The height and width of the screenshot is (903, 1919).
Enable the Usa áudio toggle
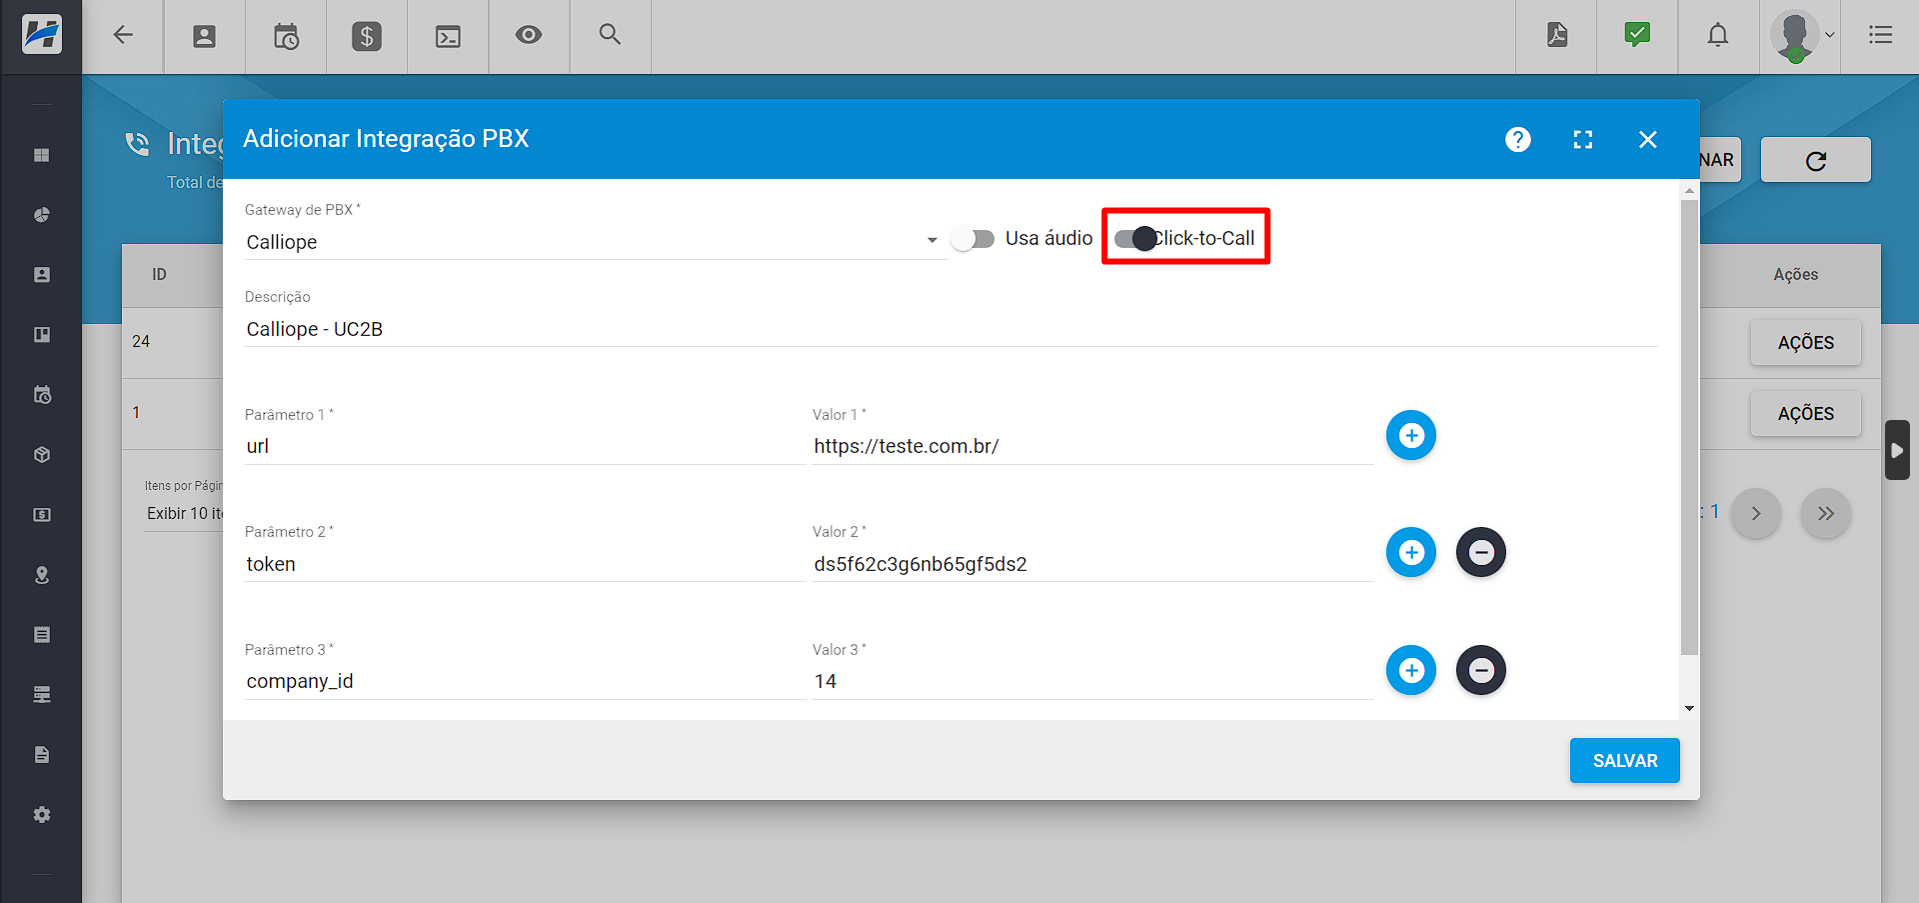[x=971, y=239]
